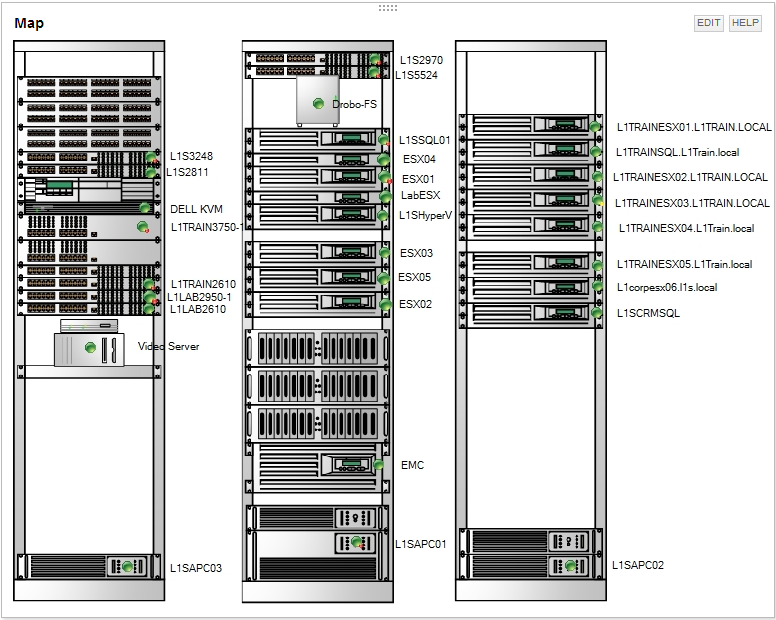
Task: Select the L1TRAINESX05 status icon
Action: [x=597, y=265]
